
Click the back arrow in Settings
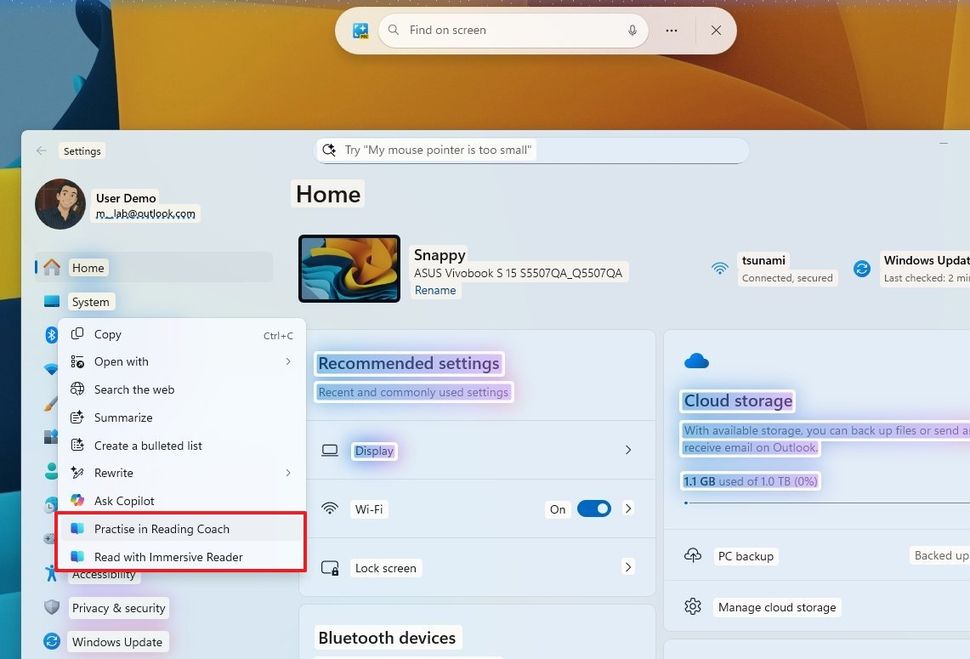coord(41,151)
